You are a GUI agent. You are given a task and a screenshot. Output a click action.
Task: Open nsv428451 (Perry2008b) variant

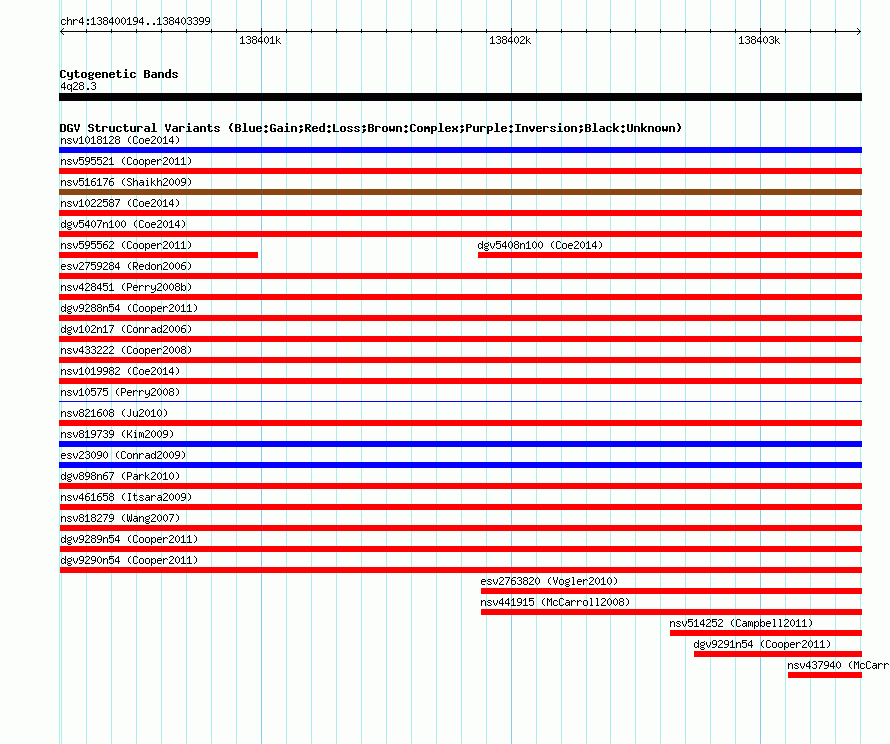(x=126, y=287)
